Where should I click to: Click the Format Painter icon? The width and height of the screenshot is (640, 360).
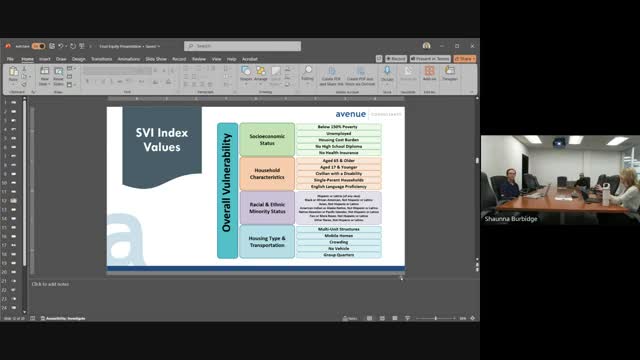(x=24, y=84)
